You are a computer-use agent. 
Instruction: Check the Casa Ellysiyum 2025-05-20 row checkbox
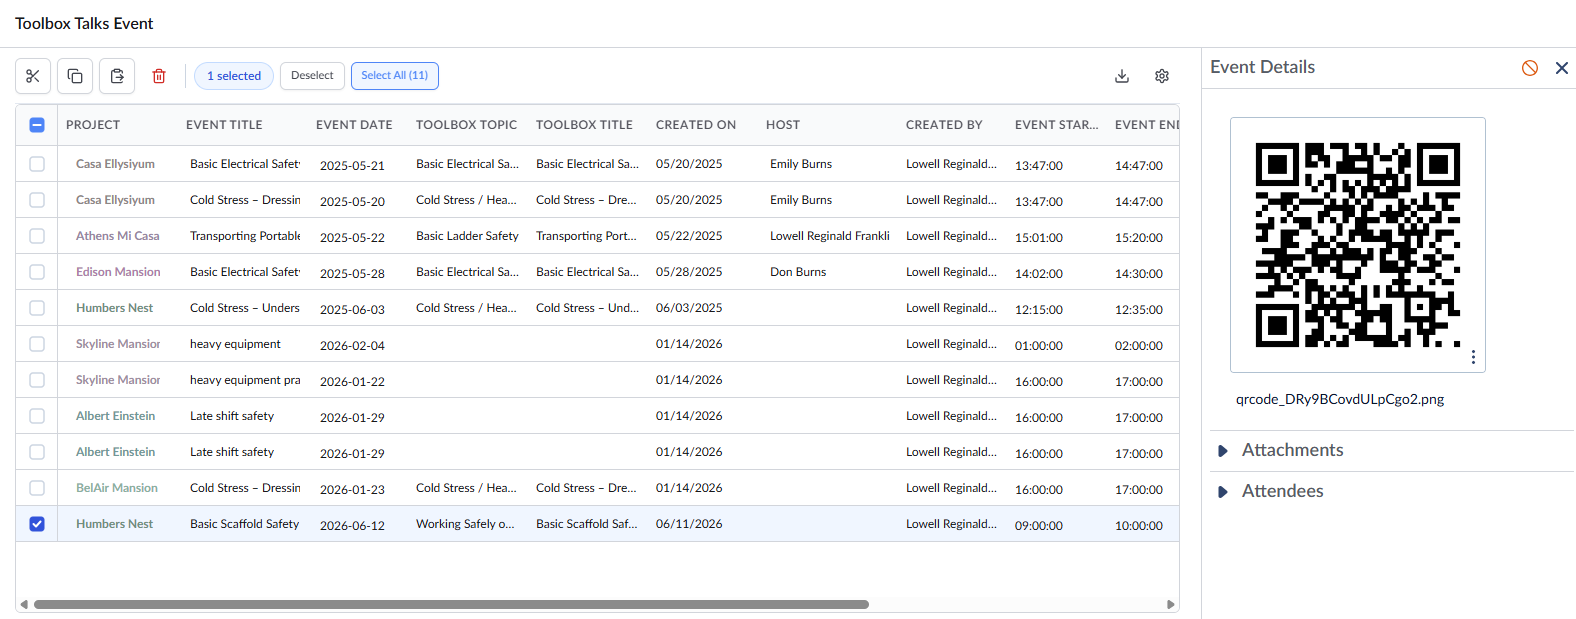click(37, 200)
